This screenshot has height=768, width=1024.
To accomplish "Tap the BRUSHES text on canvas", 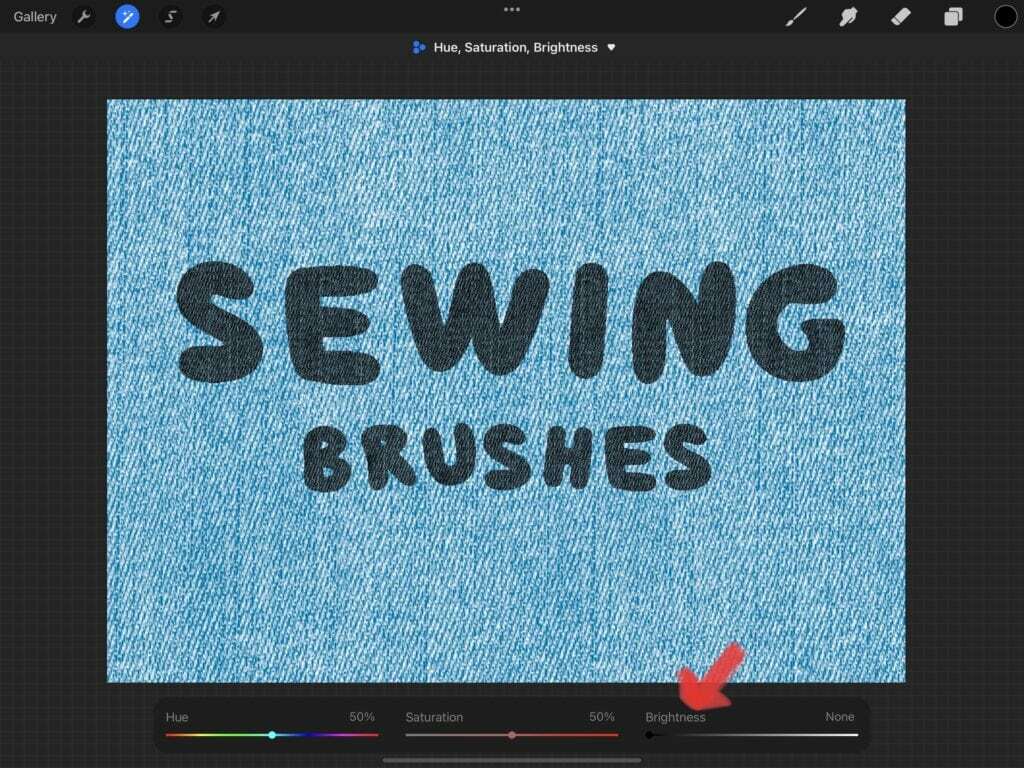I will [507, 458].
